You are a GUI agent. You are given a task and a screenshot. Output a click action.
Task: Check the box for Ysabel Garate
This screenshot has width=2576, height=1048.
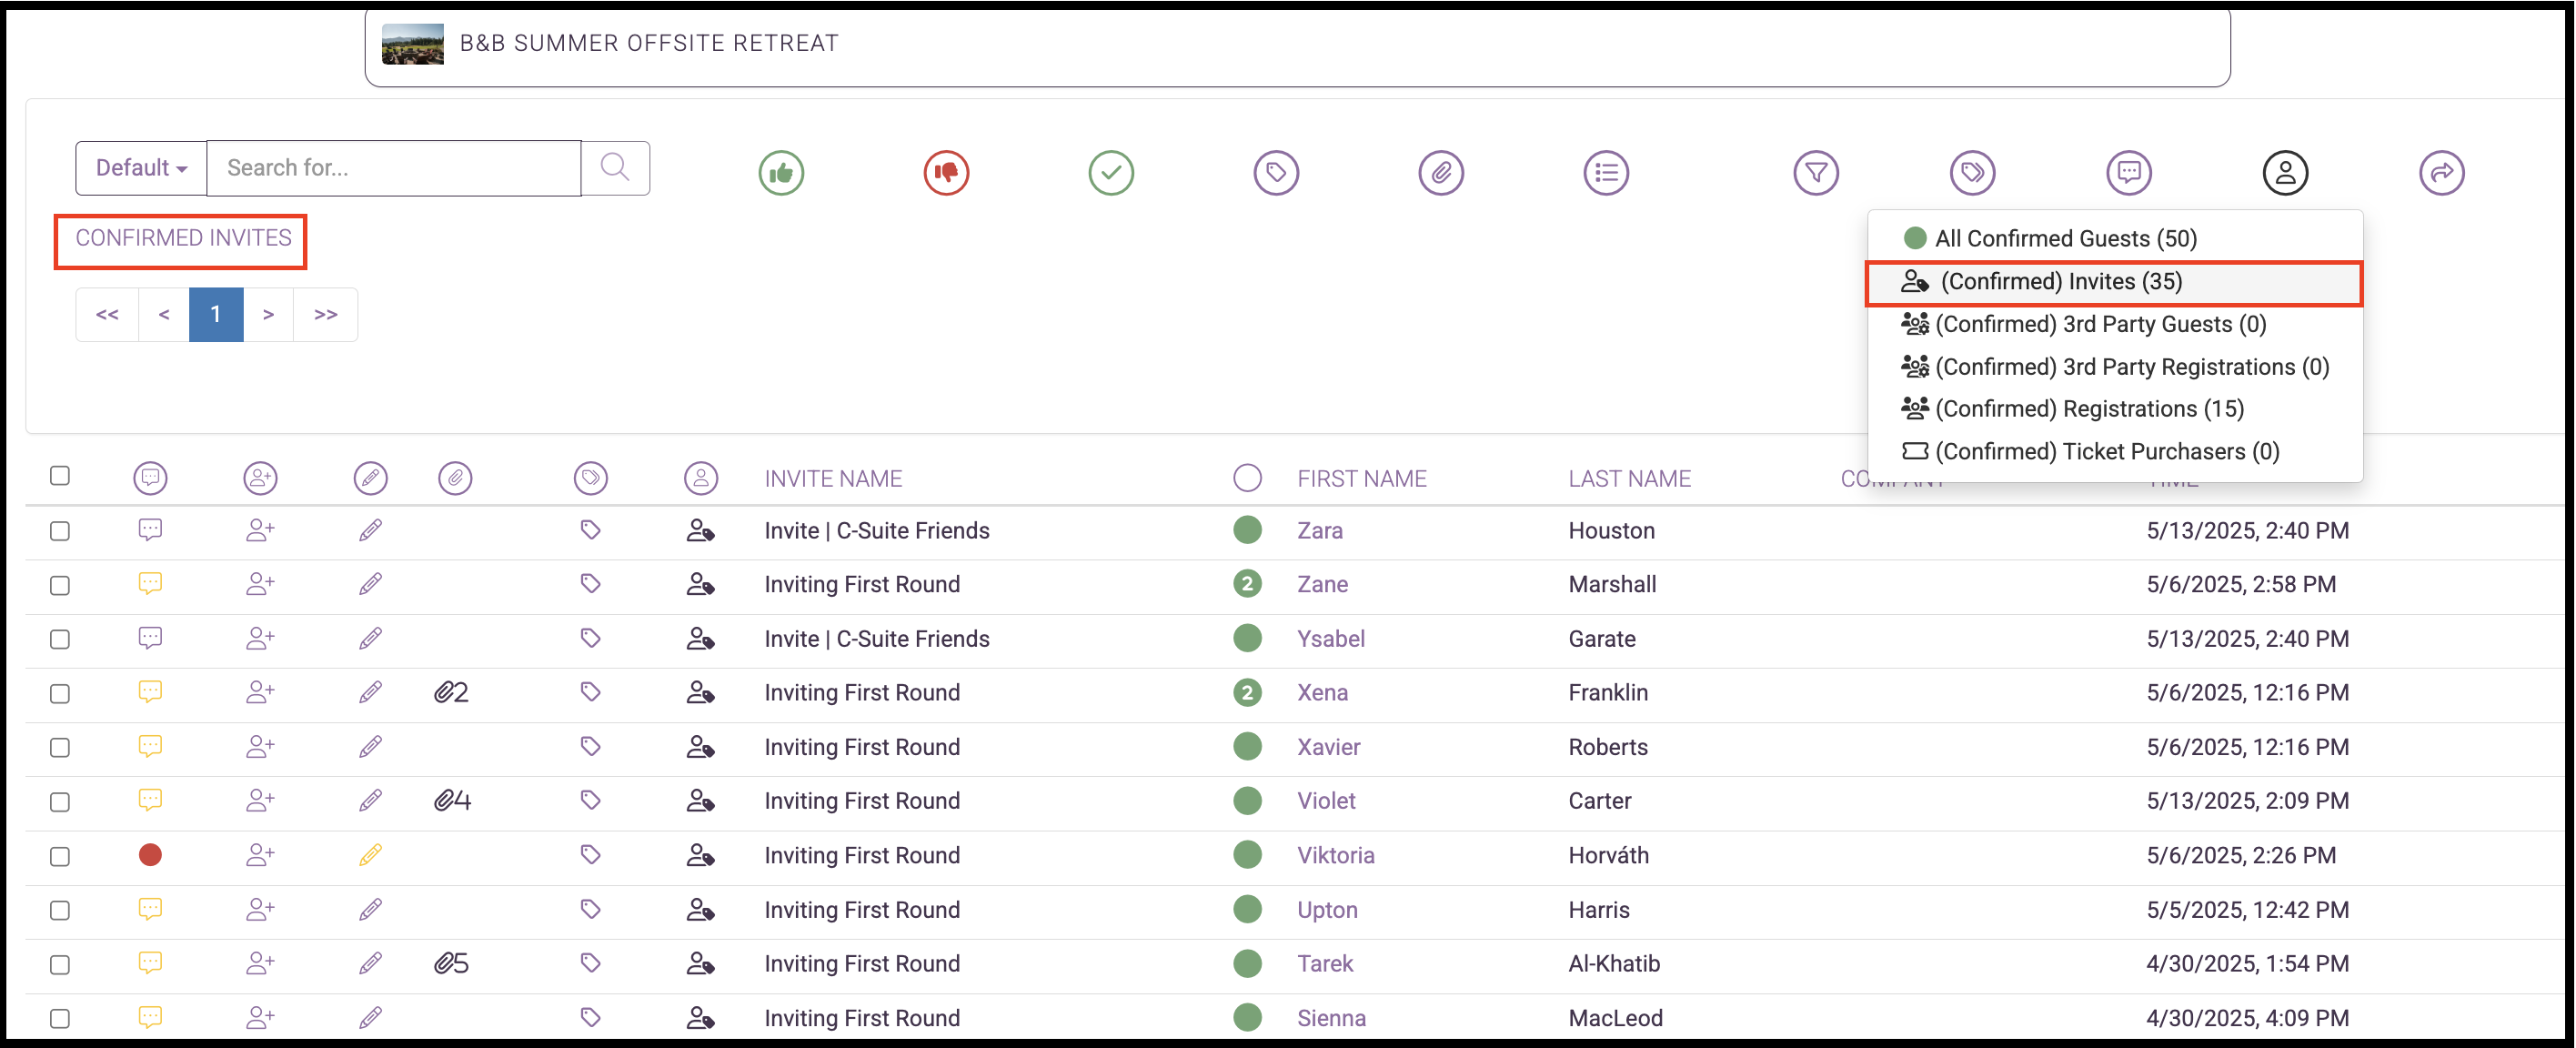(x=60, y=639)
